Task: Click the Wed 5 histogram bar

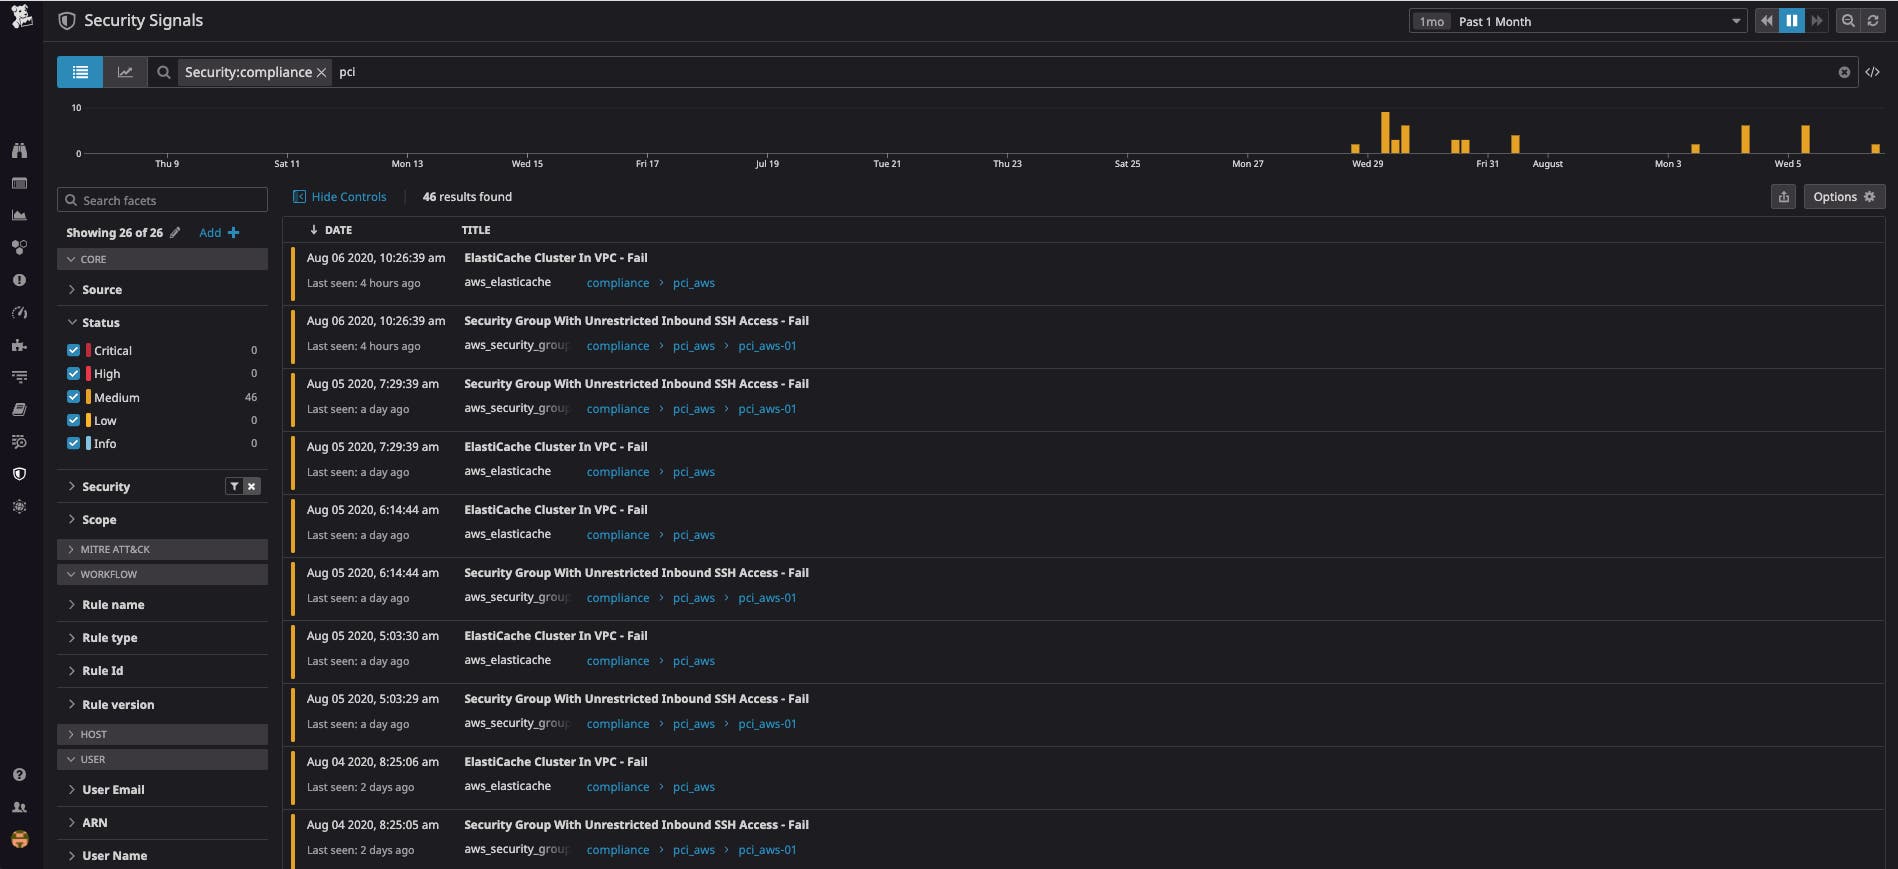Action: (1805, 139)
